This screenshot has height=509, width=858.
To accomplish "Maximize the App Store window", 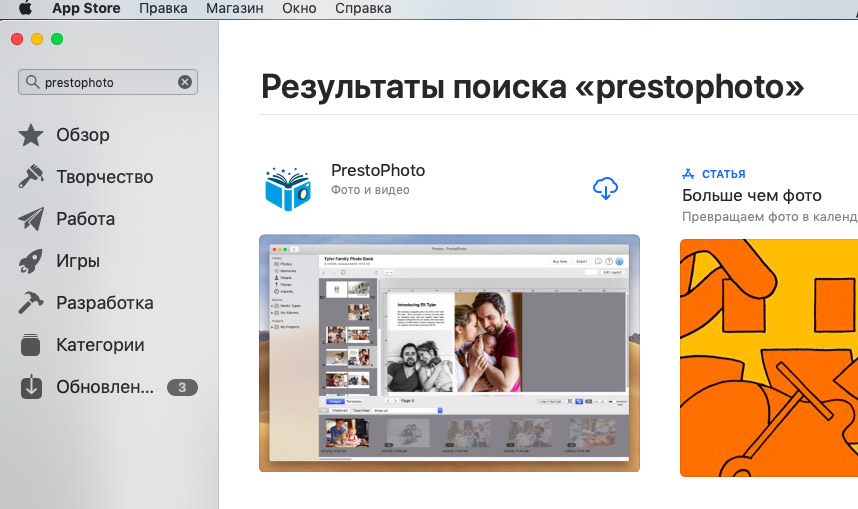I will click(x=57, y=39).
